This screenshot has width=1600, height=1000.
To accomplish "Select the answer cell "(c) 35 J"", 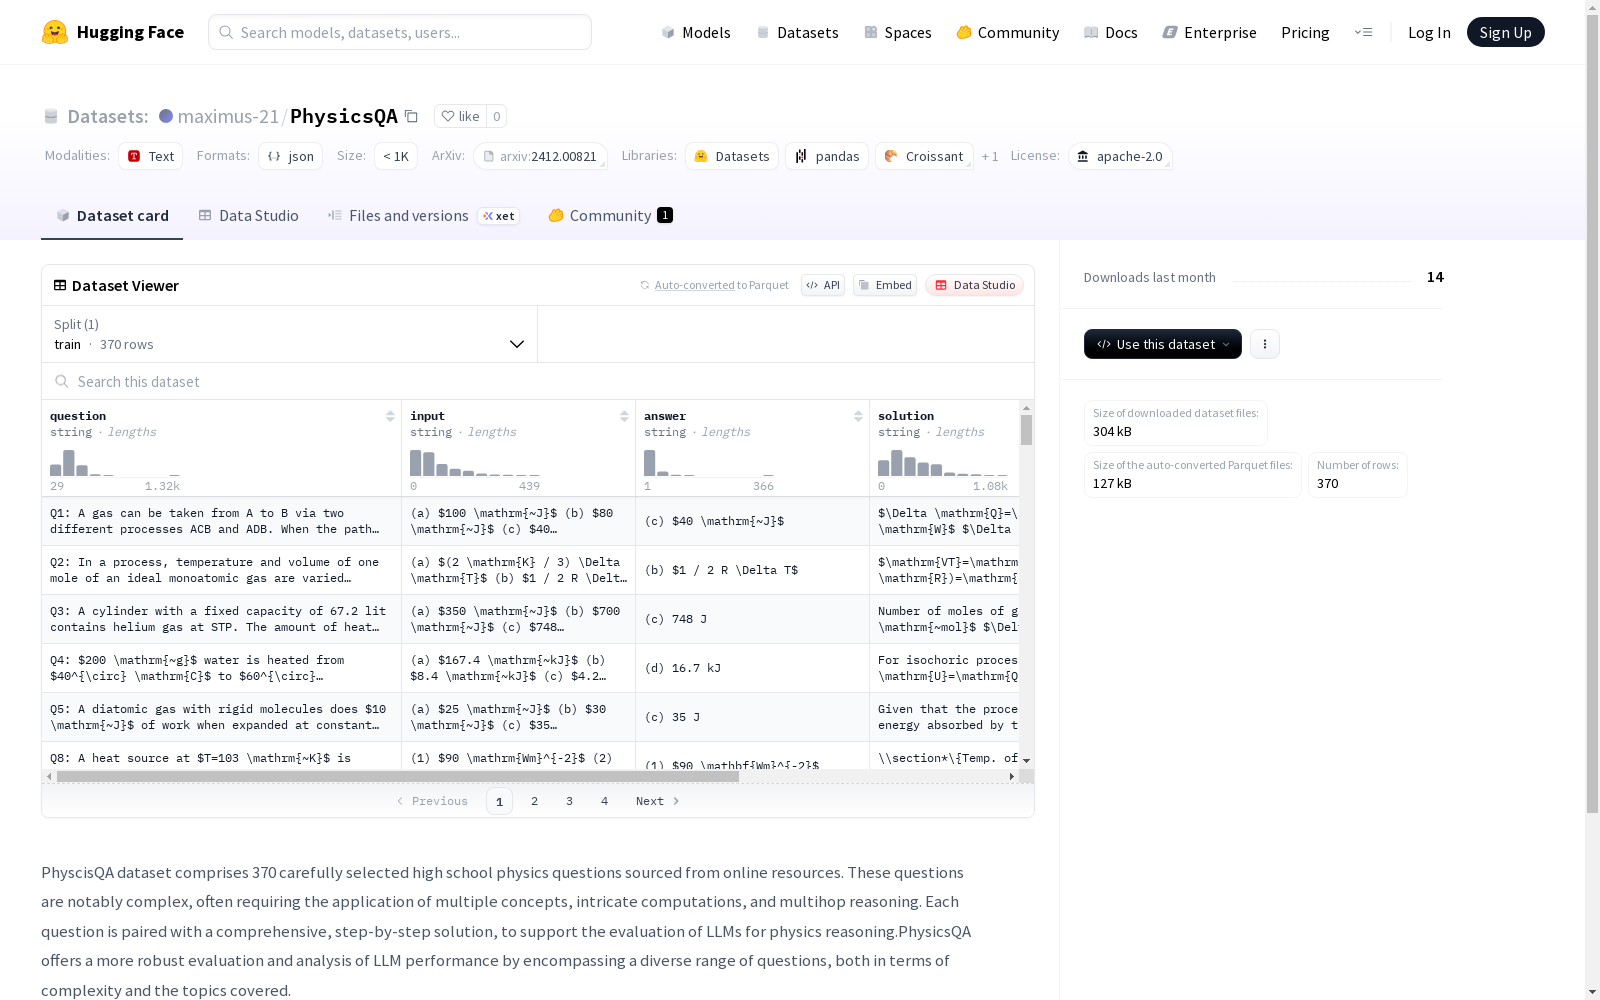I will [x=752, y=717].
